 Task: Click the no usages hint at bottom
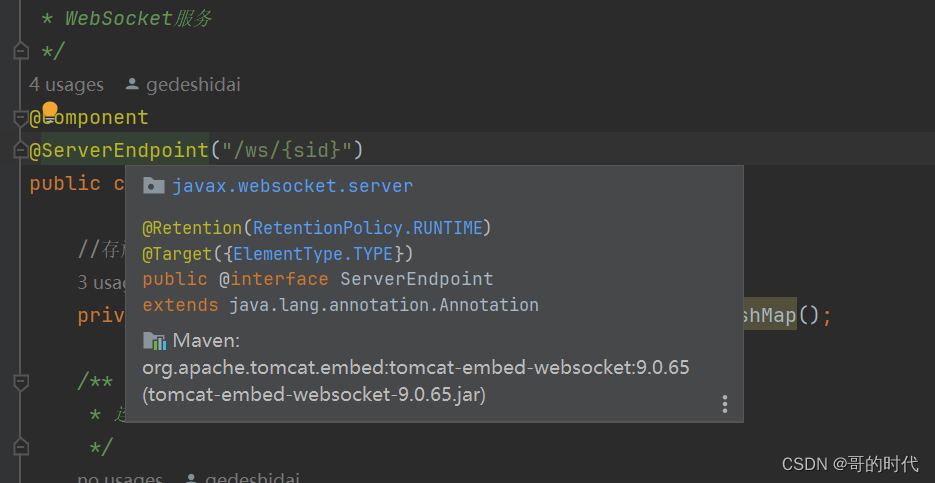click(x=120, y=479)
